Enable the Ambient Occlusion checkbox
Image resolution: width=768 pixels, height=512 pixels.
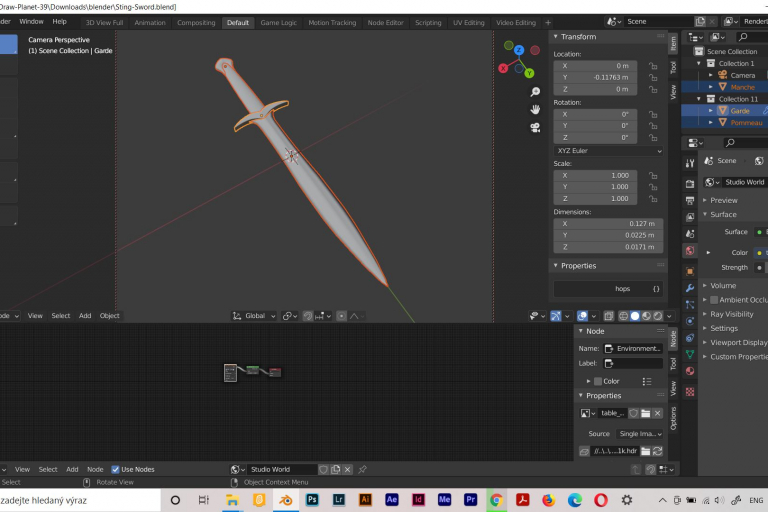click(x=714, y=300)
